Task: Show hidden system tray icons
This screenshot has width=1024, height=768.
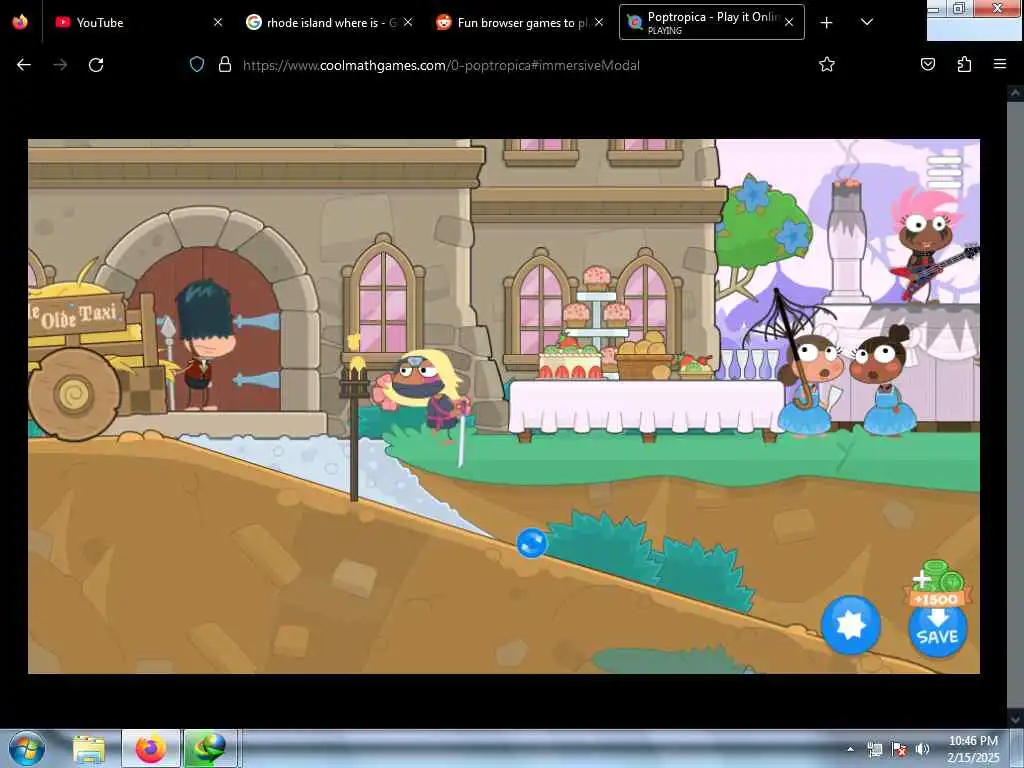Action: [850, 749]
